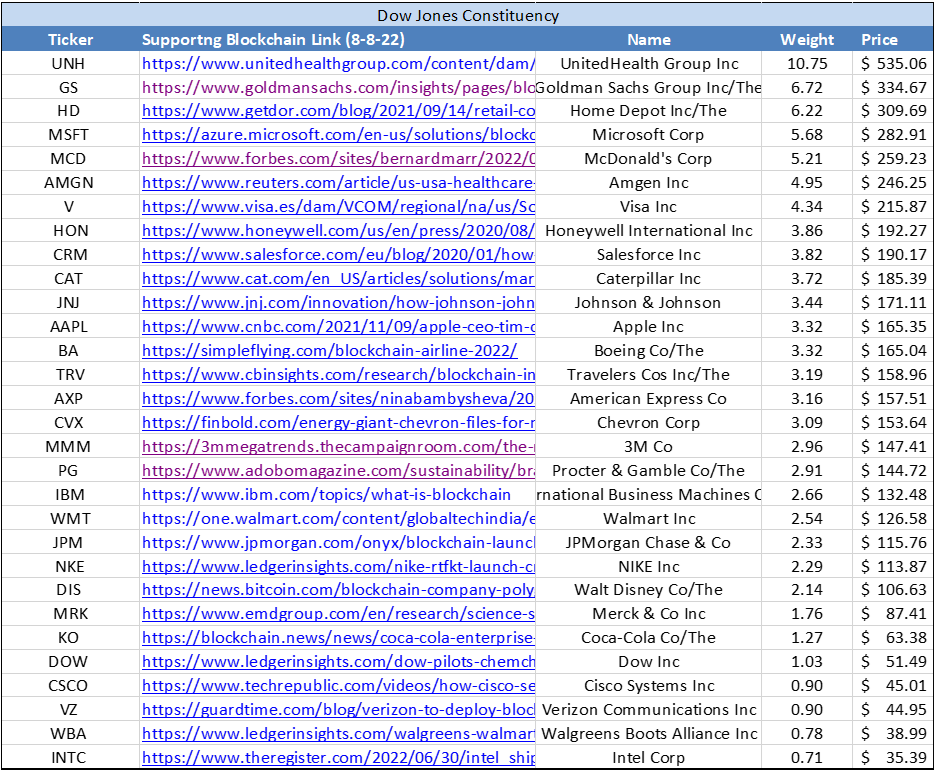The height and width of the screenshot is (772, 934).
Task: Open the azure.microsoft.com blockchain link
Action: [338, 135]
